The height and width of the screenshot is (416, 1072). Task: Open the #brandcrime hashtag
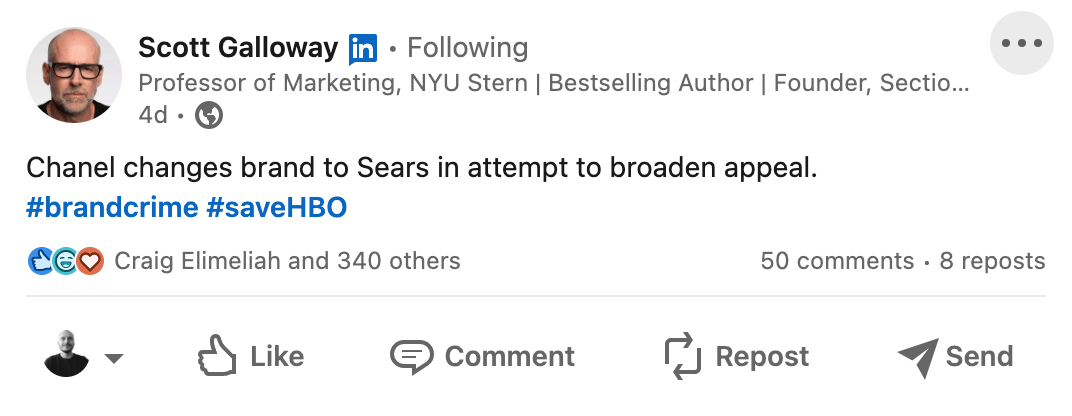pyautogui.click(x=111, y=208)
